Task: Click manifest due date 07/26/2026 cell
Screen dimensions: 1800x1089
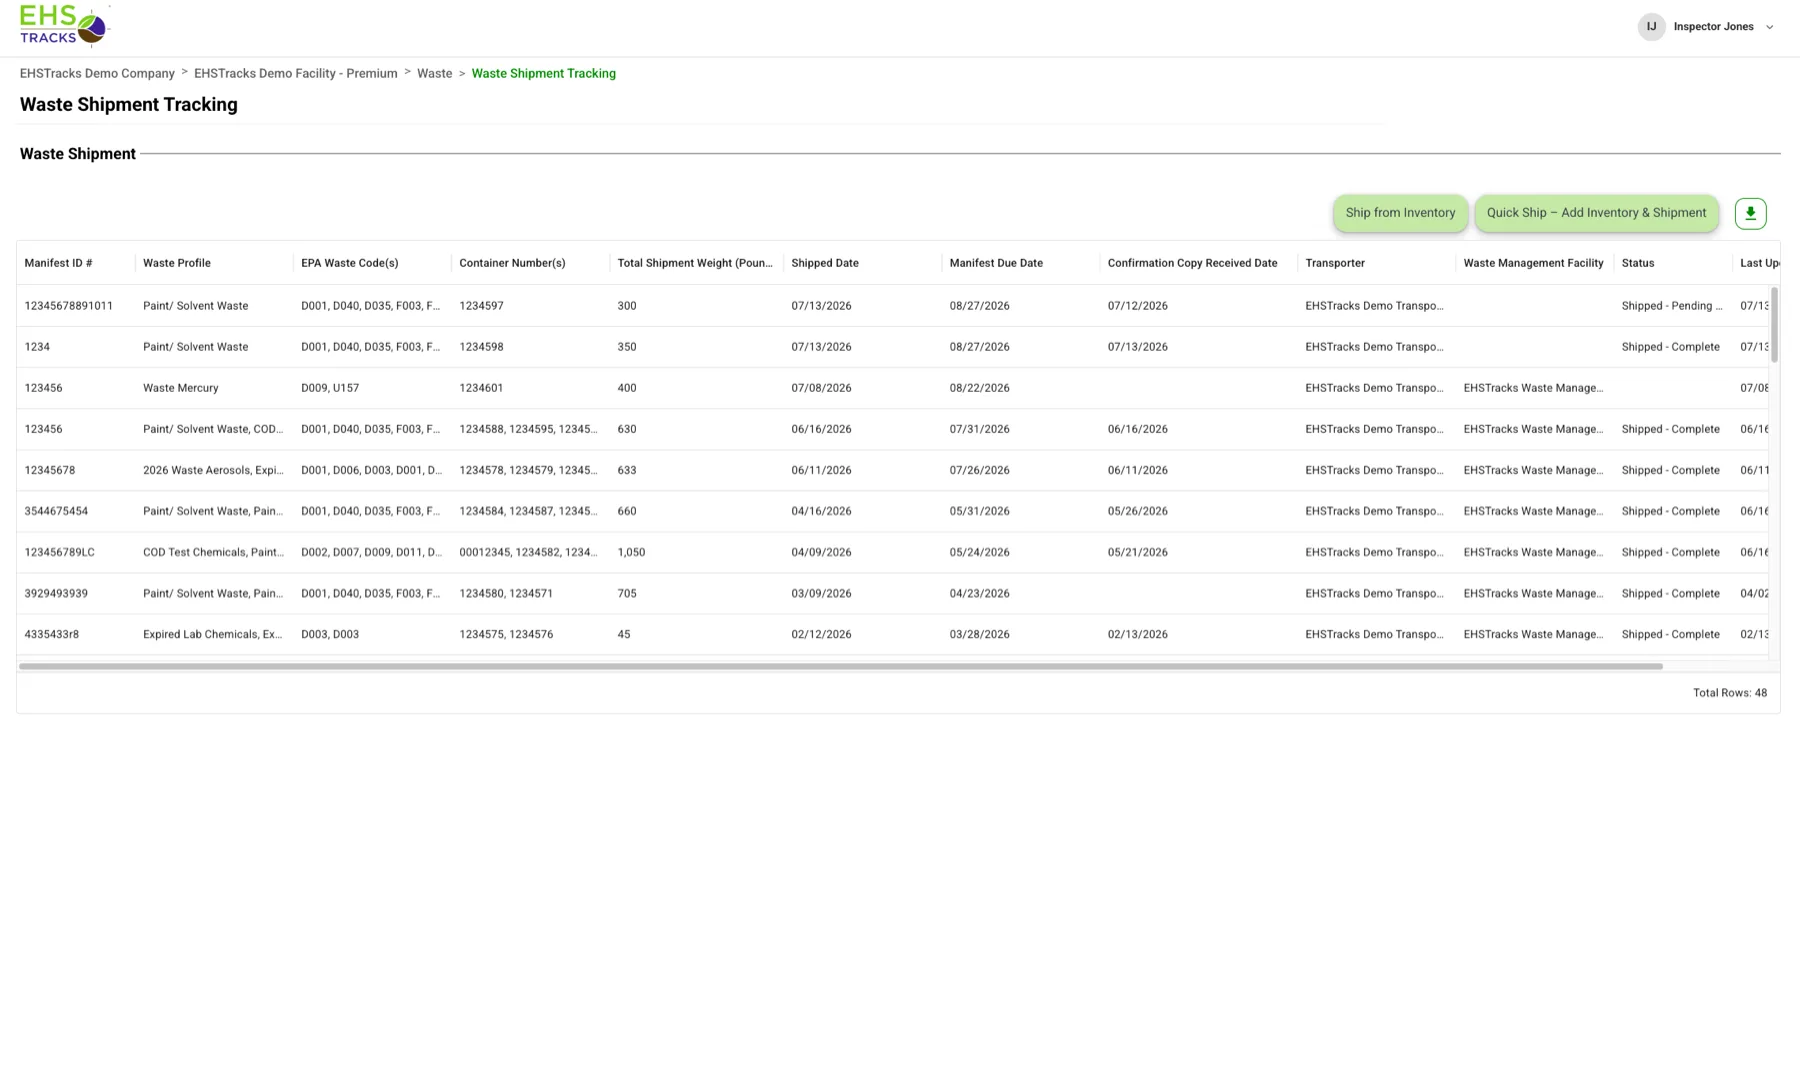Action: [1020, 470]
